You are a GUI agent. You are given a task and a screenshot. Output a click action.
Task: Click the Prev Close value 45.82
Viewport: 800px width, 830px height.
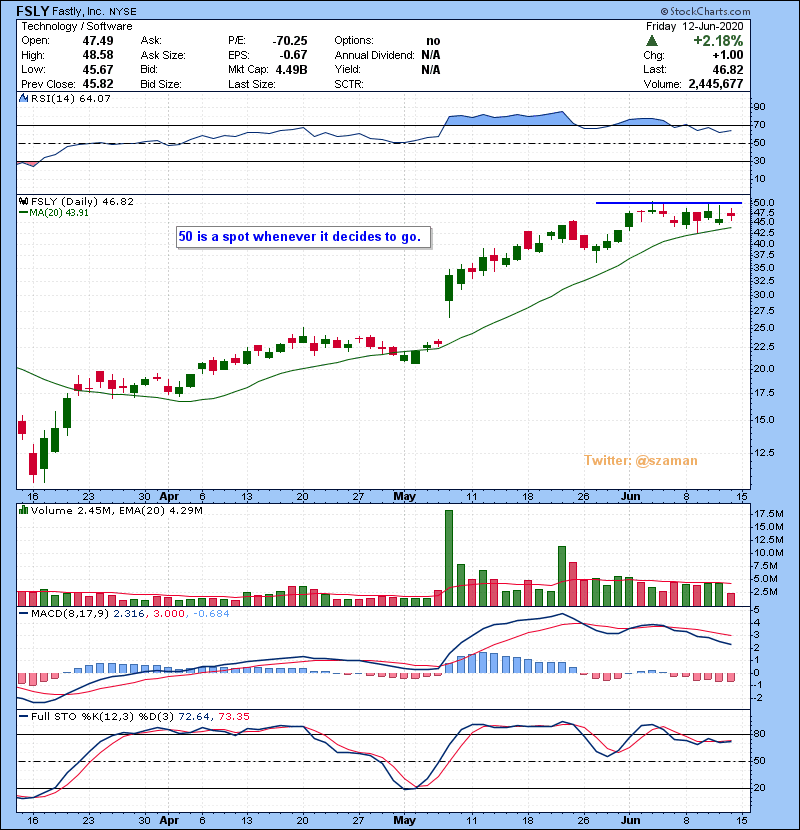(98, 84)
